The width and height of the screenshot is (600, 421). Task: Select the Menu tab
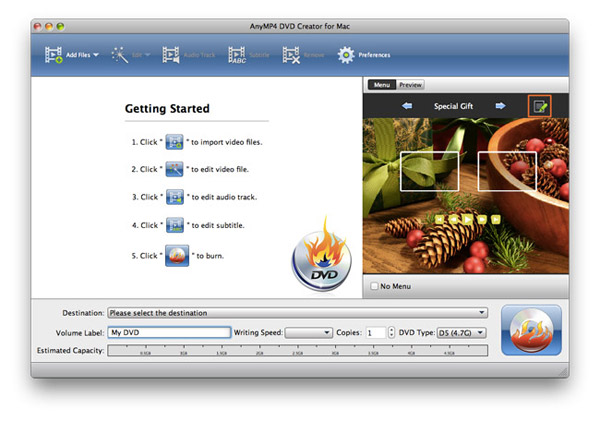point(382,85)
